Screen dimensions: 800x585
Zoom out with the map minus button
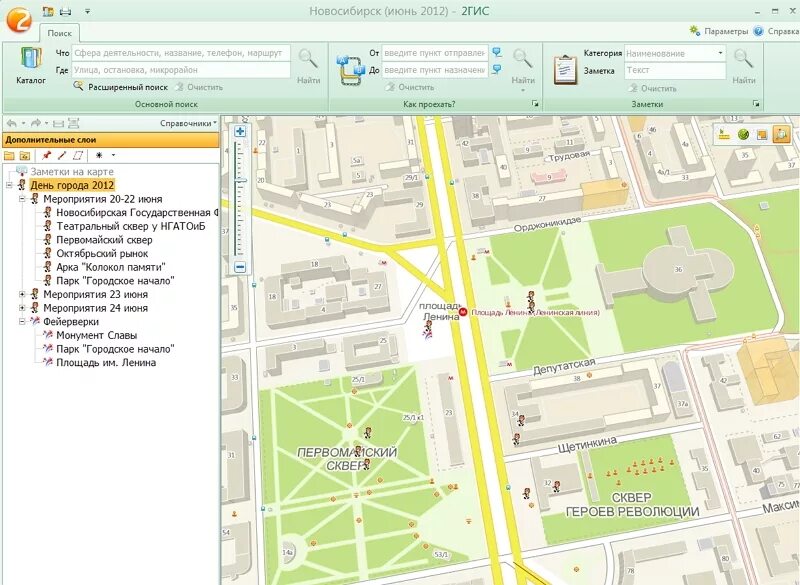(240, 267)
